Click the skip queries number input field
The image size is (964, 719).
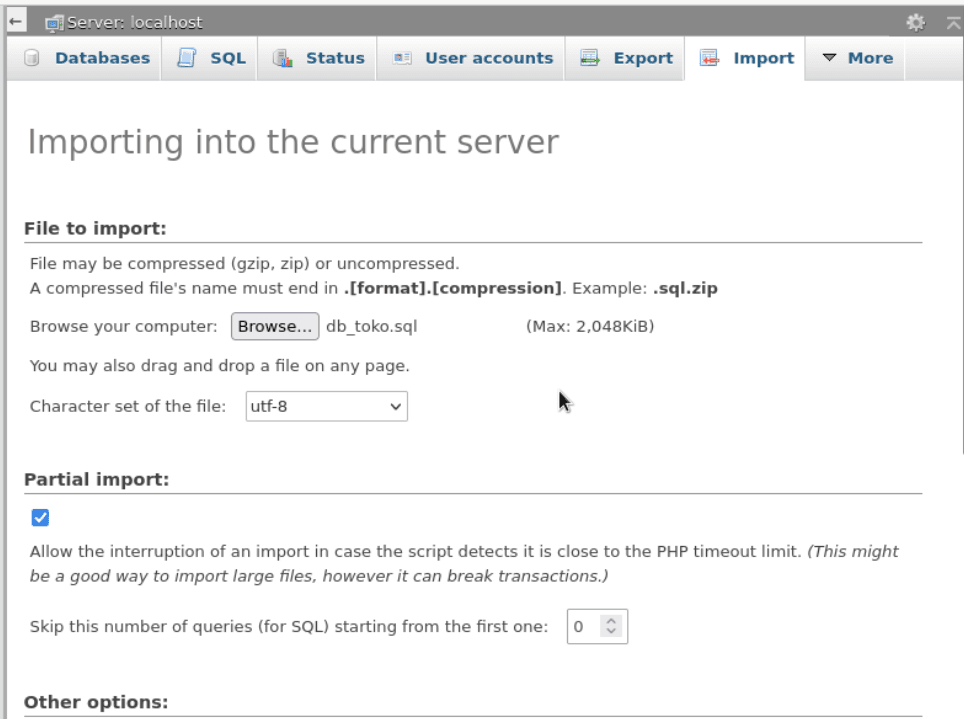(x=584, y=627)
